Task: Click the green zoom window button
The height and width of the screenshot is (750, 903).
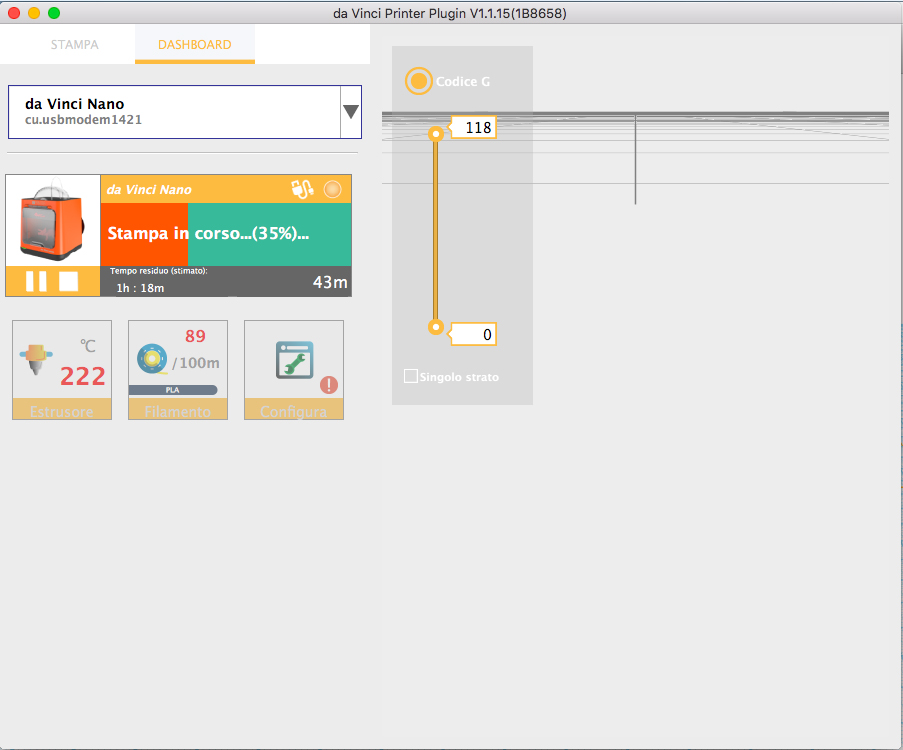Action: (54, 13)
